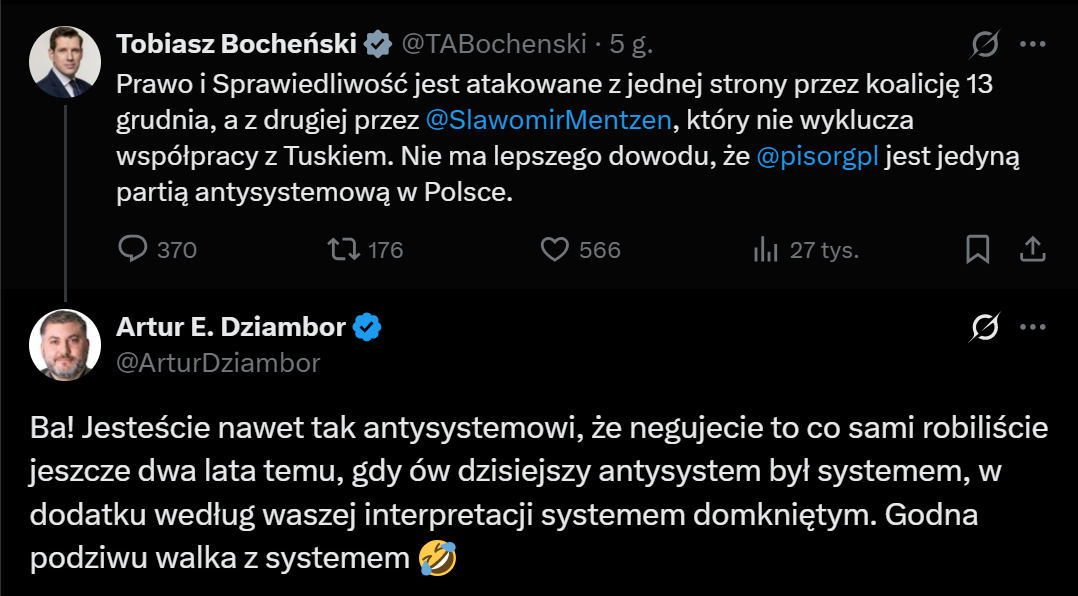
Task: Click the @TABochenski handle
Action: [493, 44]
